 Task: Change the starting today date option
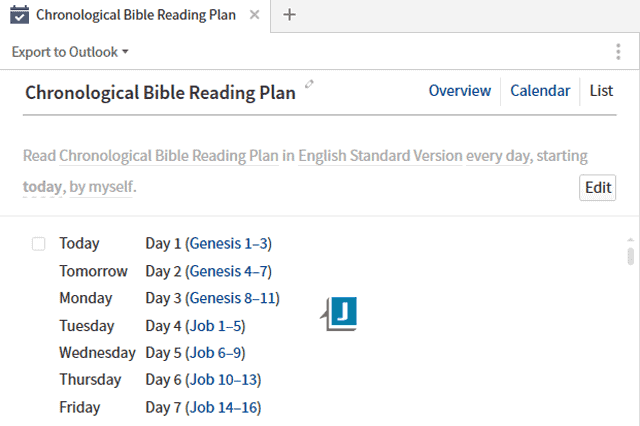pos(42,187)
